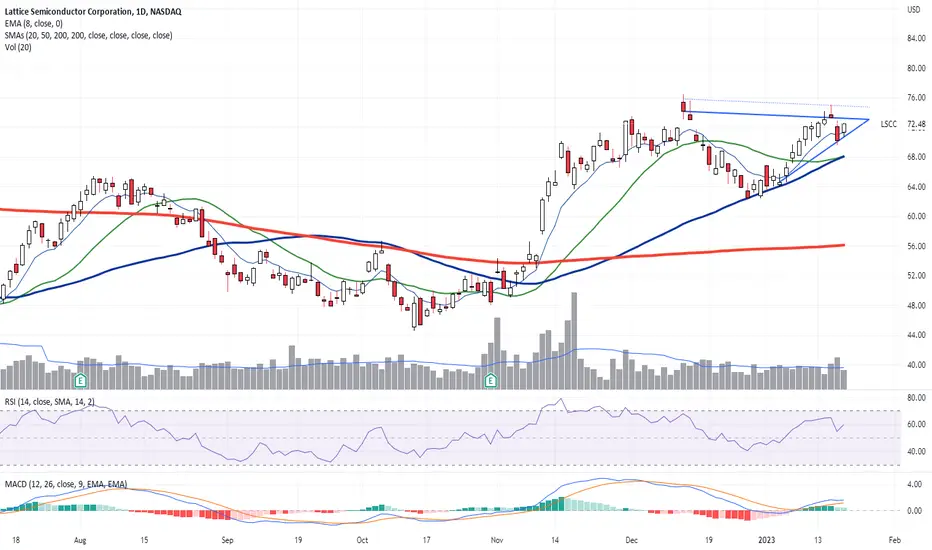Click the '14' date label after Nov

555,540
